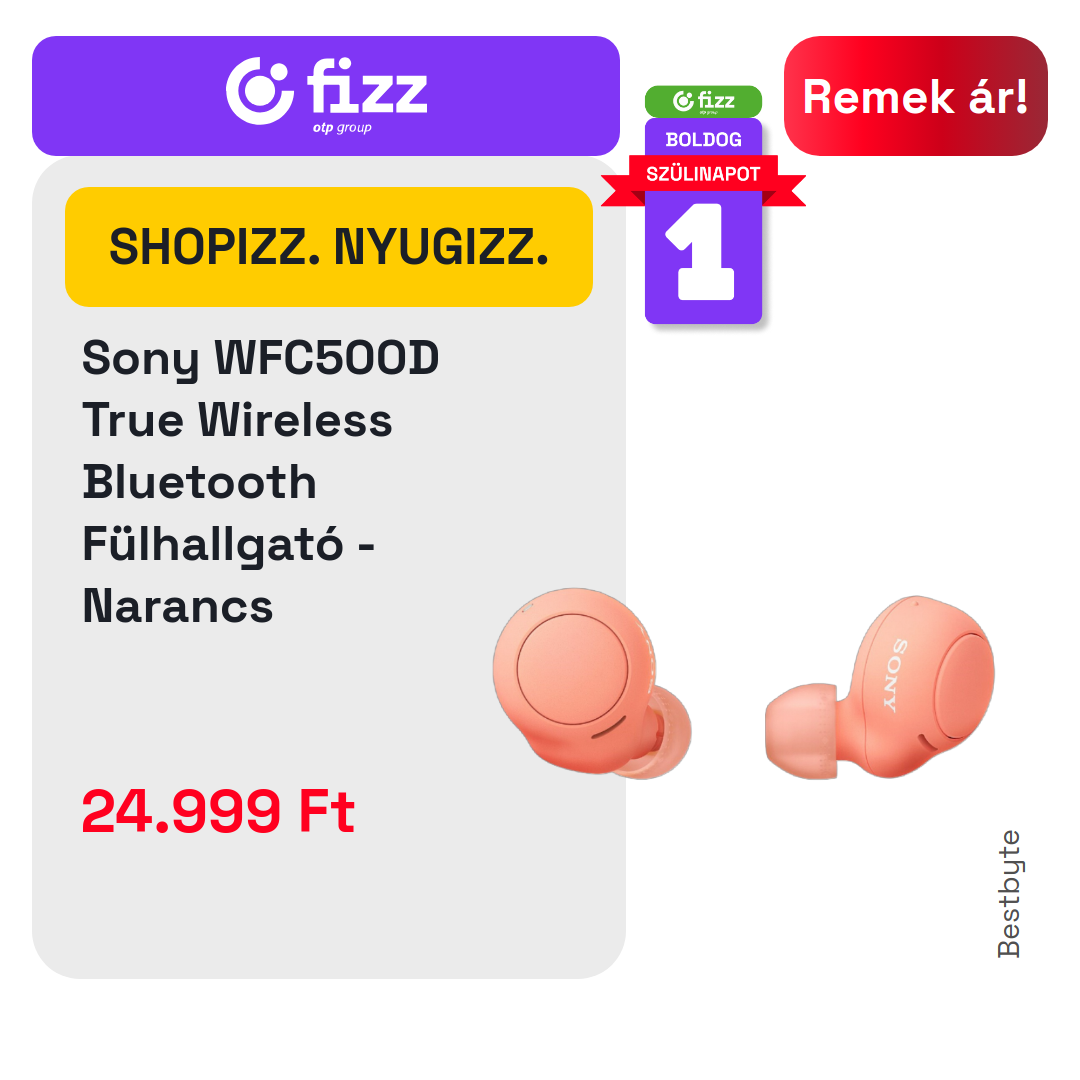This screenshot has height=1080, width=1080.
Task: Click the Fülhallgató - Narancs text line
Action: pyautogui.click(x=228, y=575)
